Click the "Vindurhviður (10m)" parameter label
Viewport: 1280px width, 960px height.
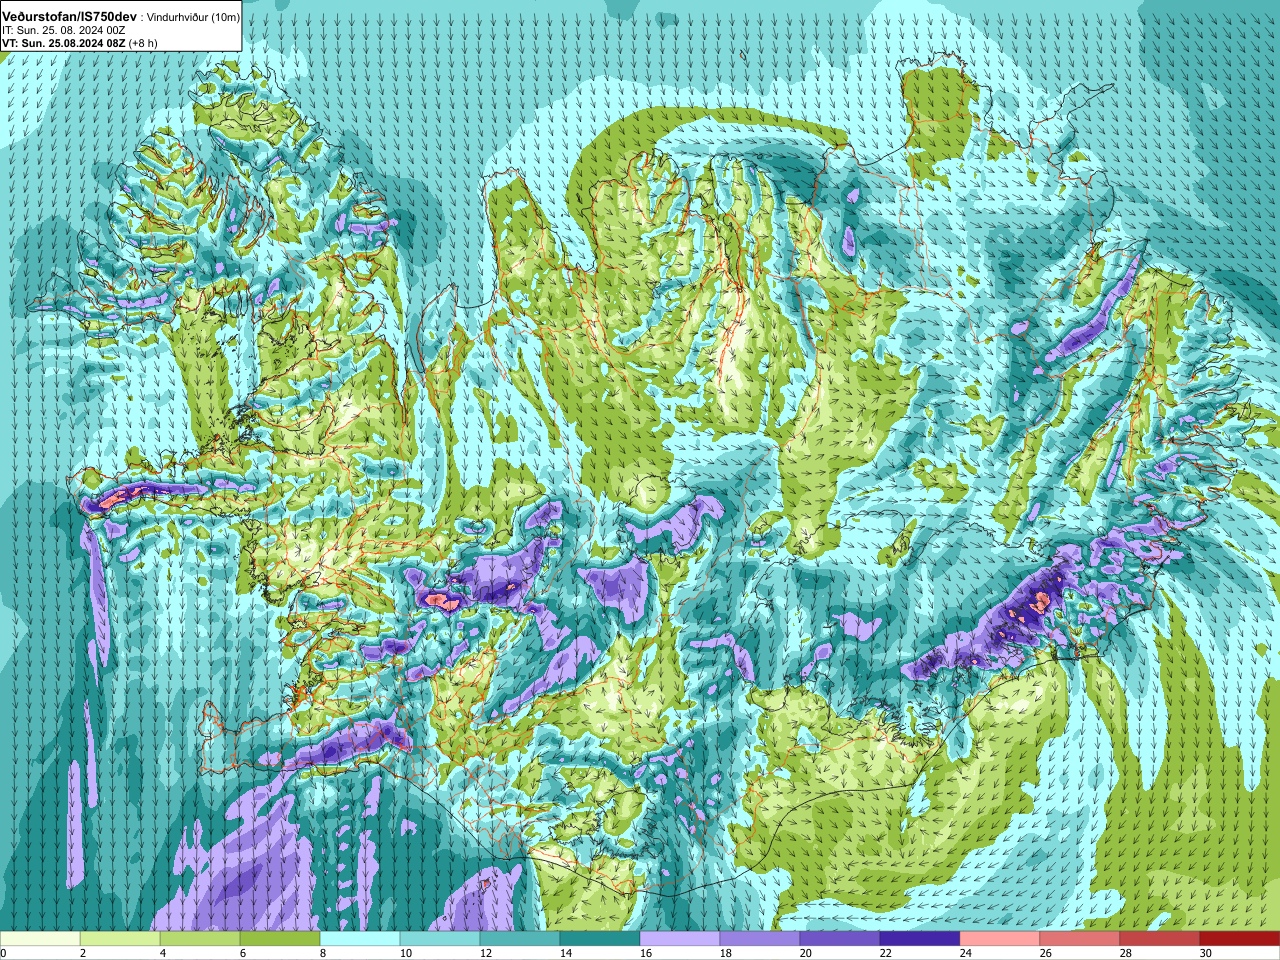tap(193, 18)
